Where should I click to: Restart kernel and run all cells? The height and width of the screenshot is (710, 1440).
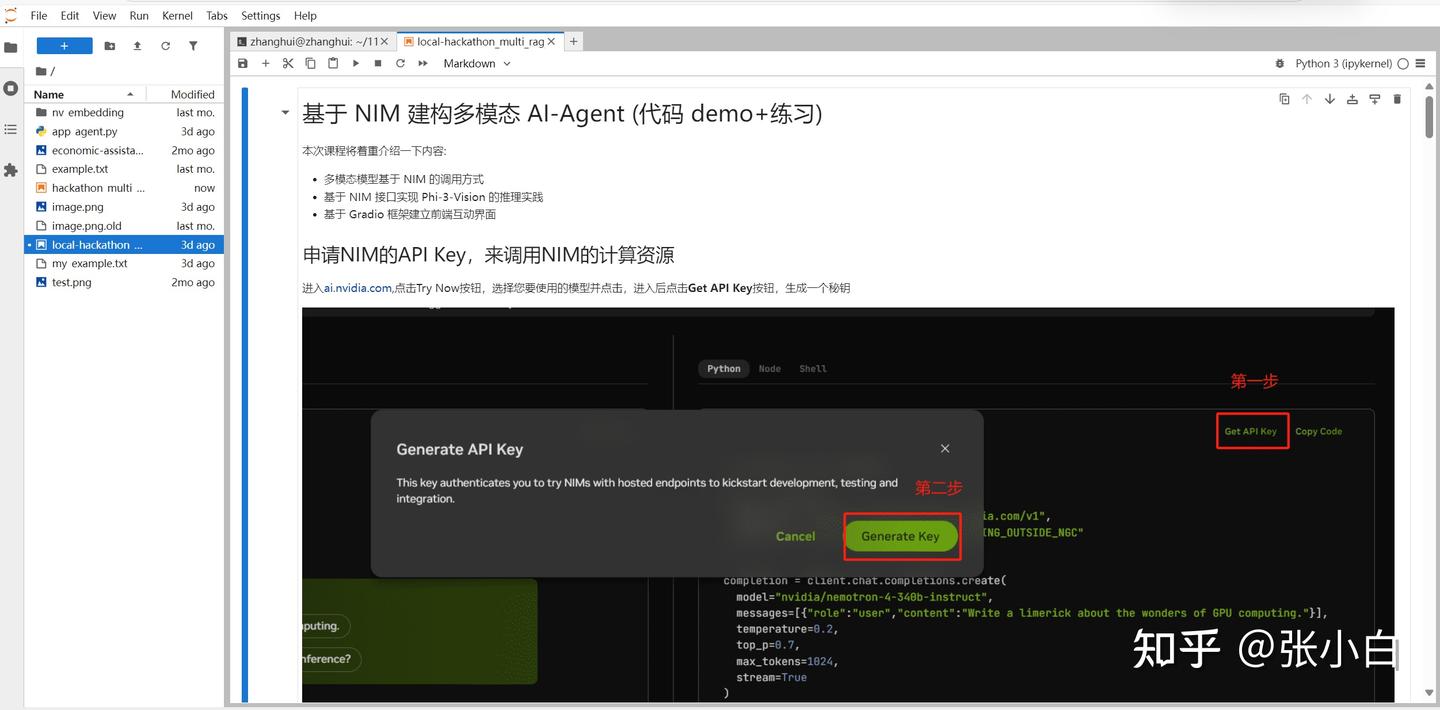[x=423, y=63]
